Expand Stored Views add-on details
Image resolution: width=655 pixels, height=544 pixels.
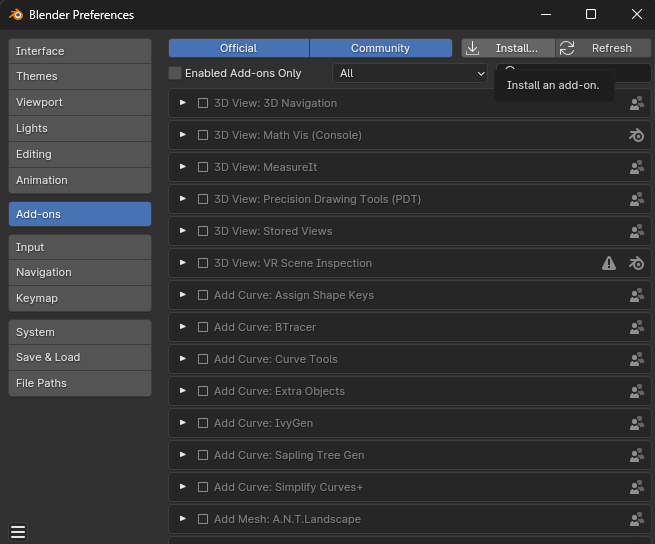183,231
